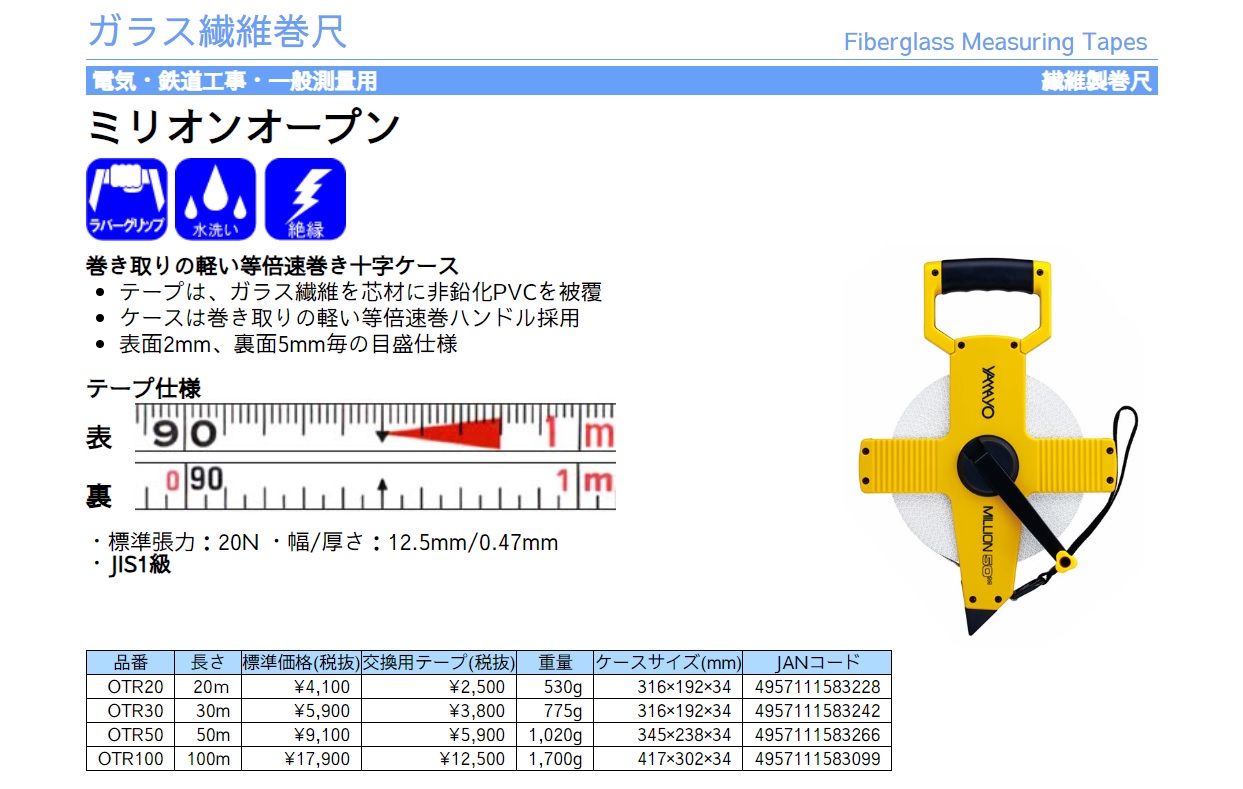Click JAN code 4957111583228
This screenshot has width=1243, height=789.
[817, 686]
